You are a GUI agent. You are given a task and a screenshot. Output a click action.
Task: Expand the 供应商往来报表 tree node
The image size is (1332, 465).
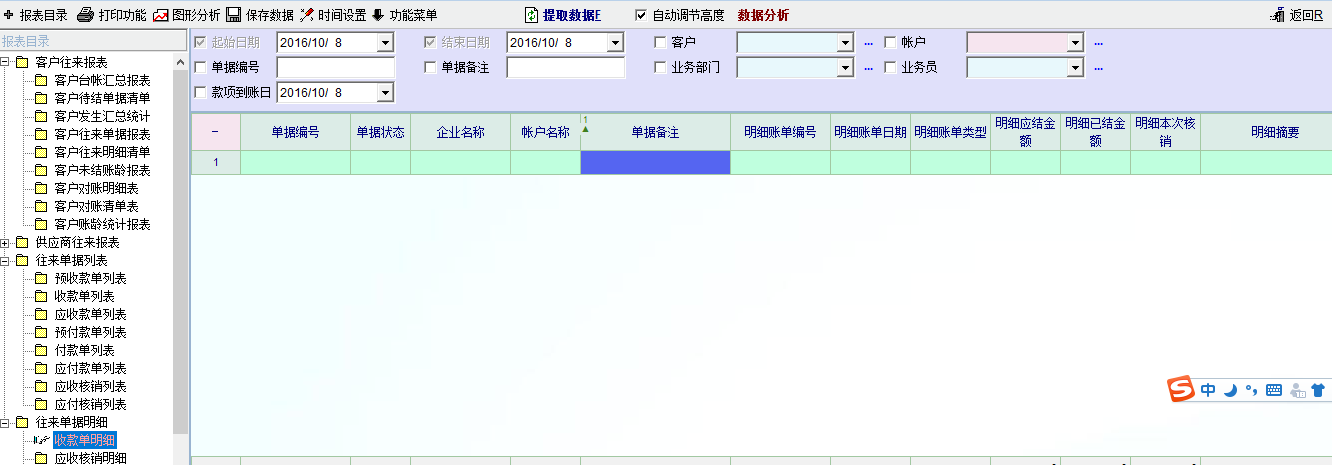point(6,242)
